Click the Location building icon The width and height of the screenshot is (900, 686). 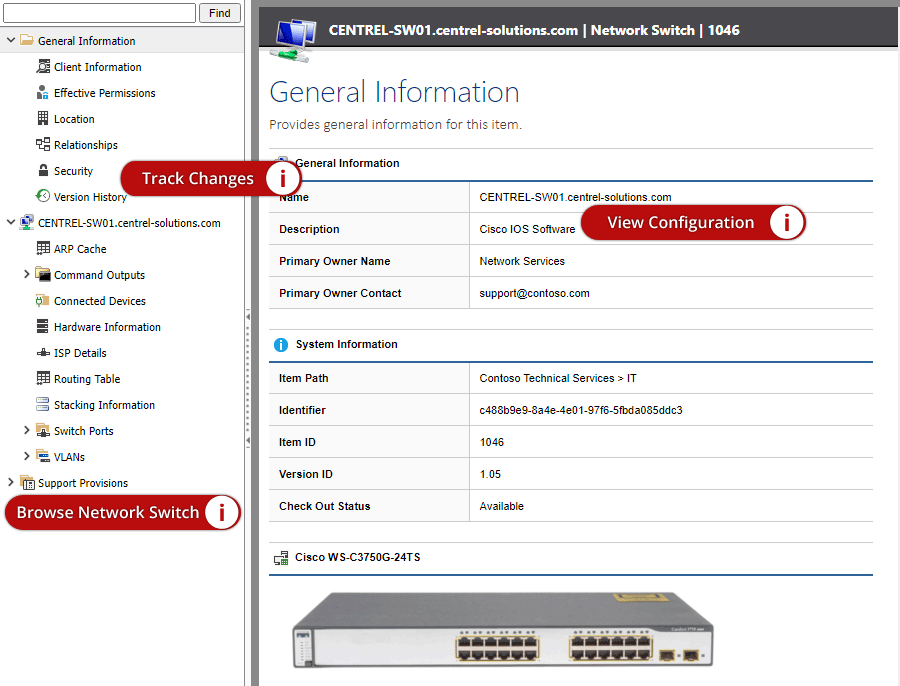43,118
